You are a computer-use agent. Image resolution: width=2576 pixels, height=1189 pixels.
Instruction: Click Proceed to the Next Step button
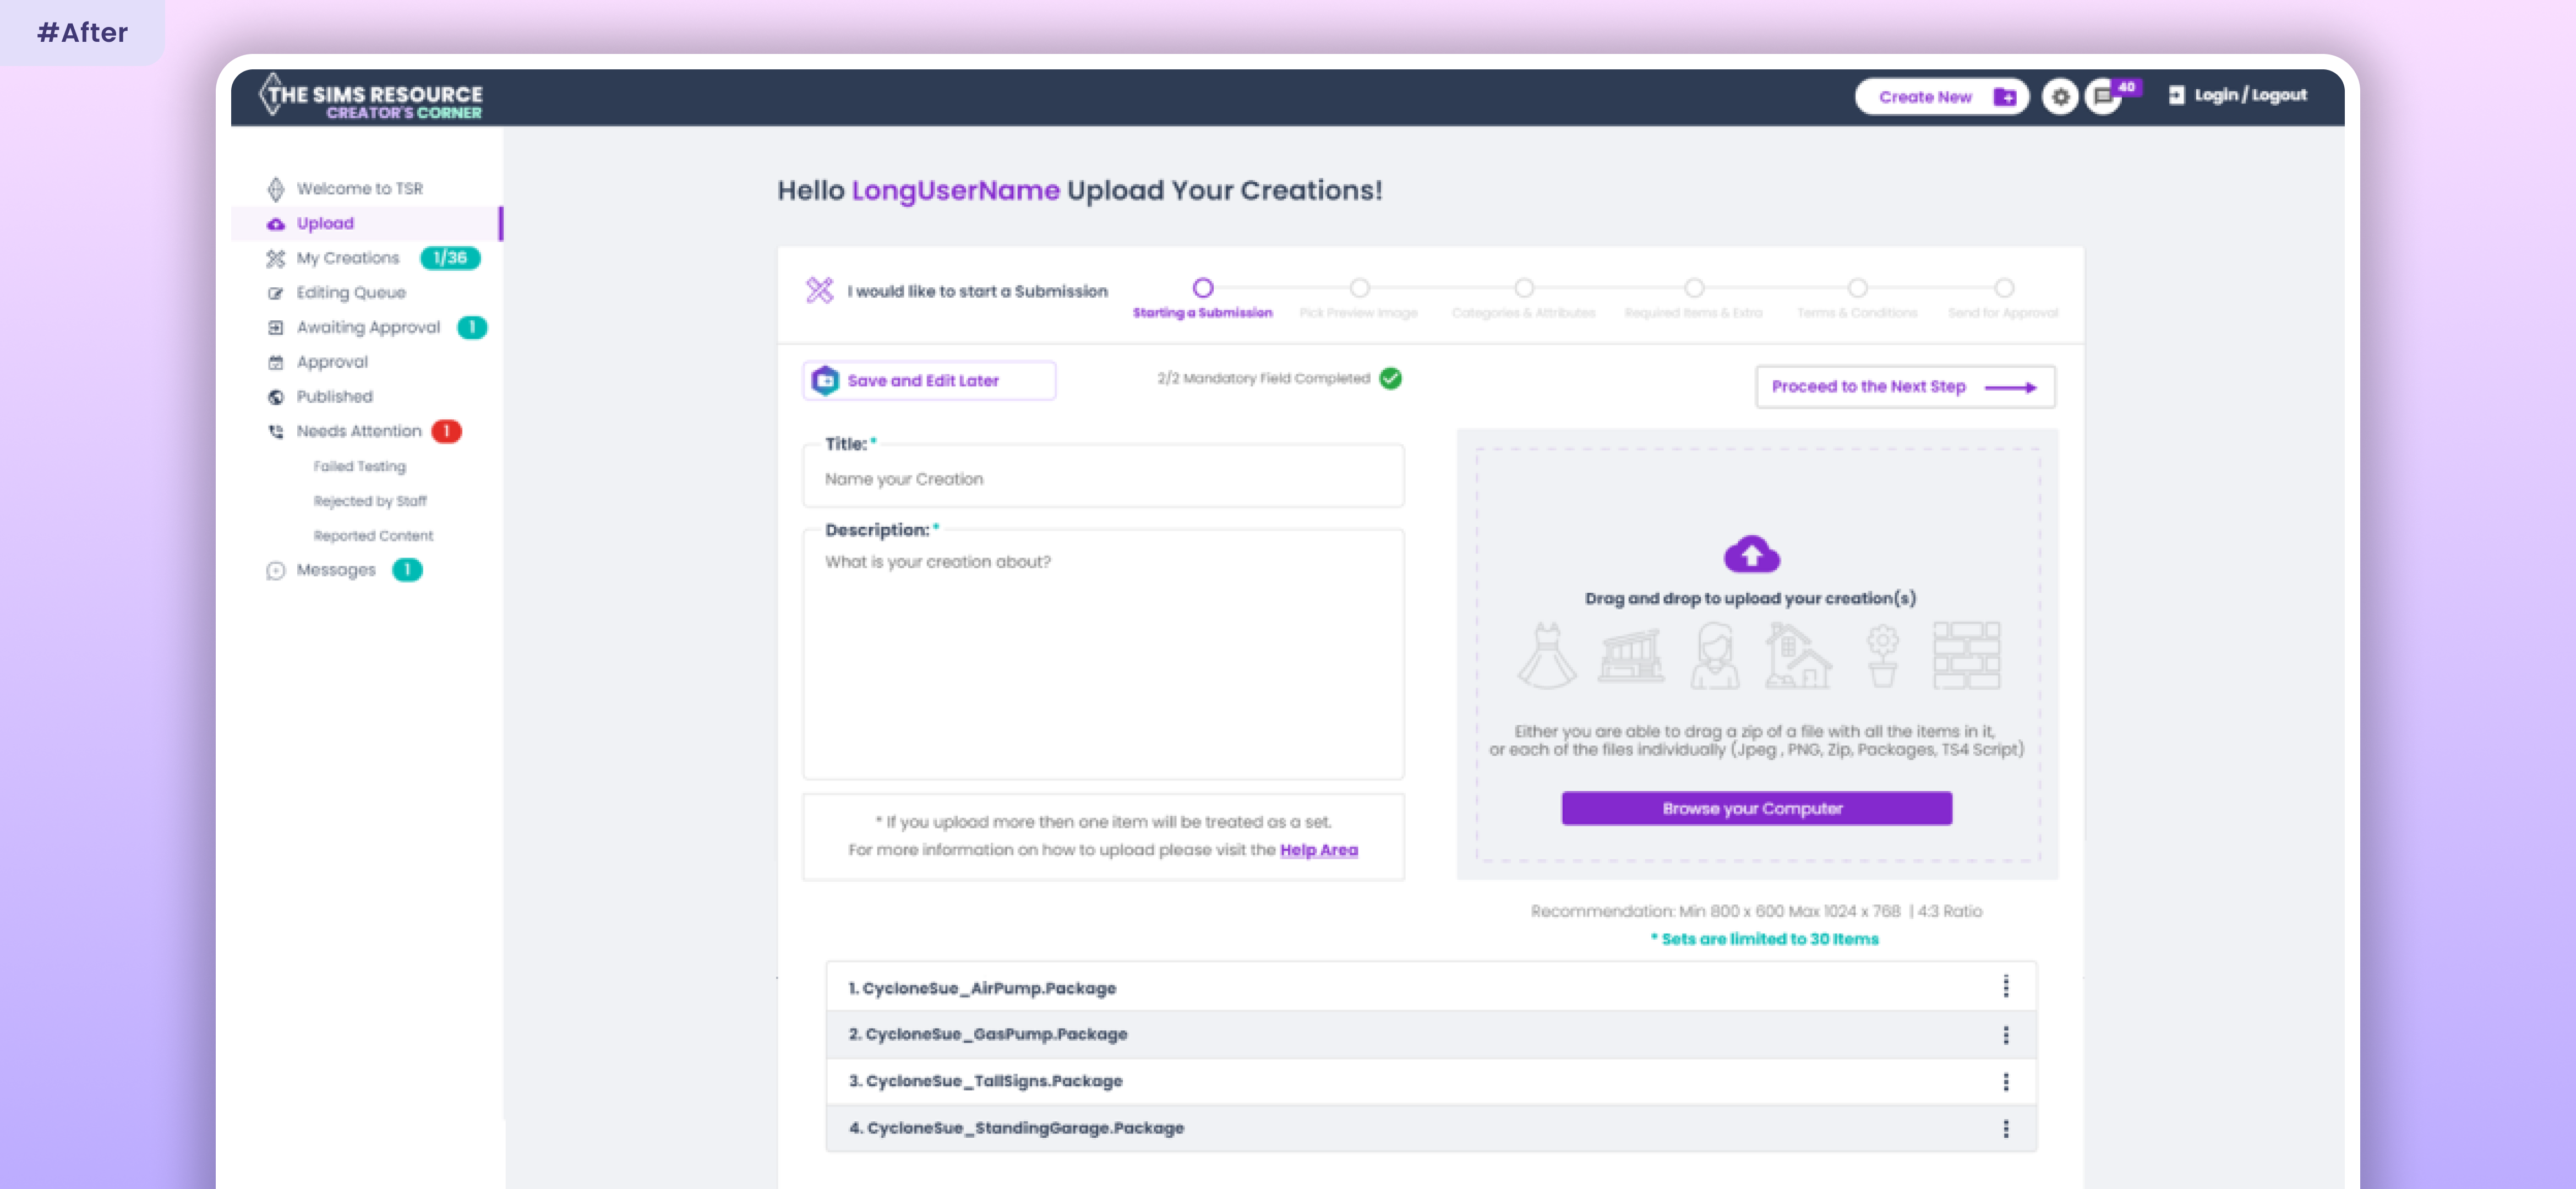pos(1905,387)
